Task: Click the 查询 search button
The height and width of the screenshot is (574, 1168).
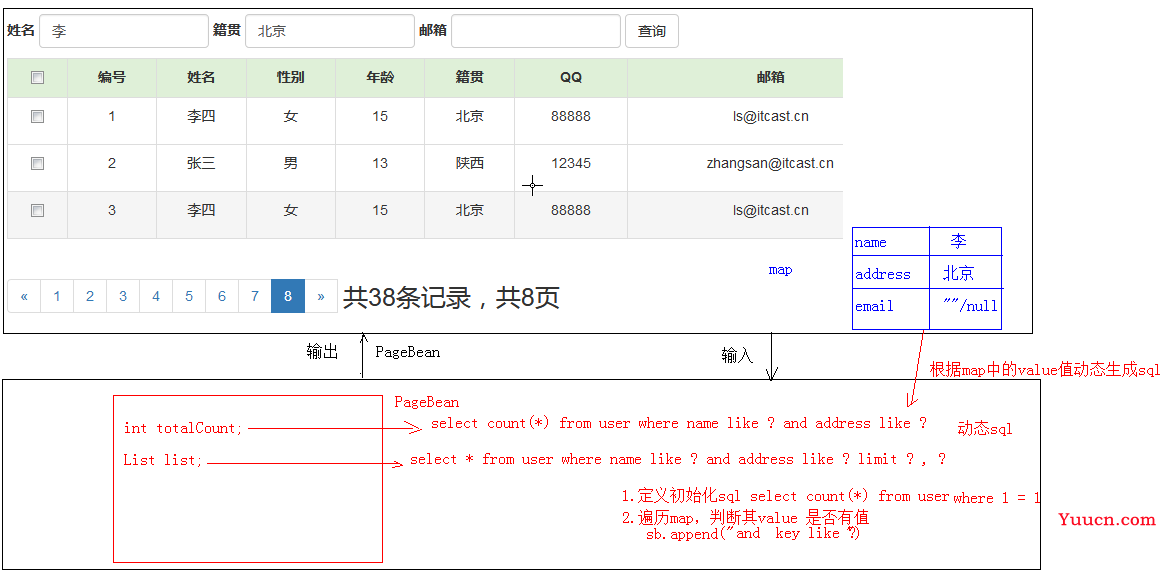Action: tap(651, 31)
